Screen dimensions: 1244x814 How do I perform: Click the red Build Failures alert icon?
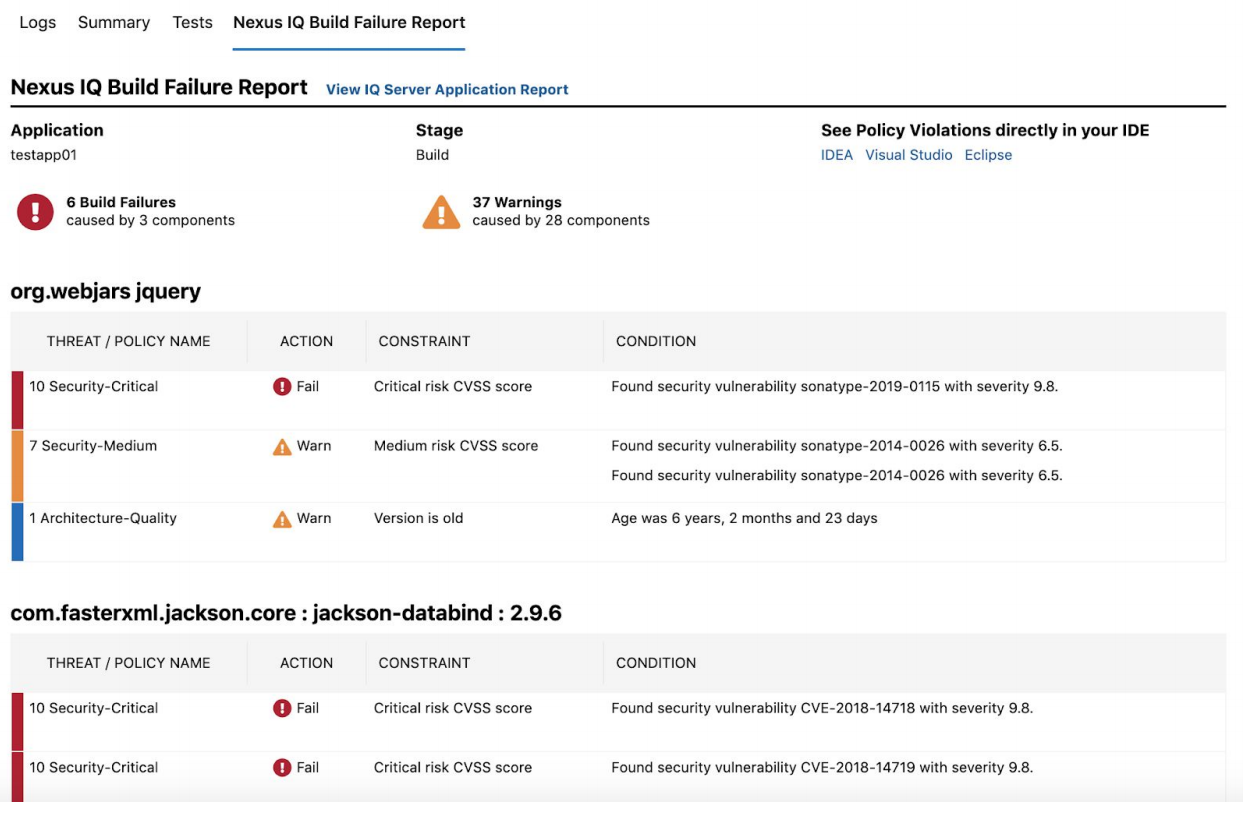pyautogui.click(x=35, y=211)
